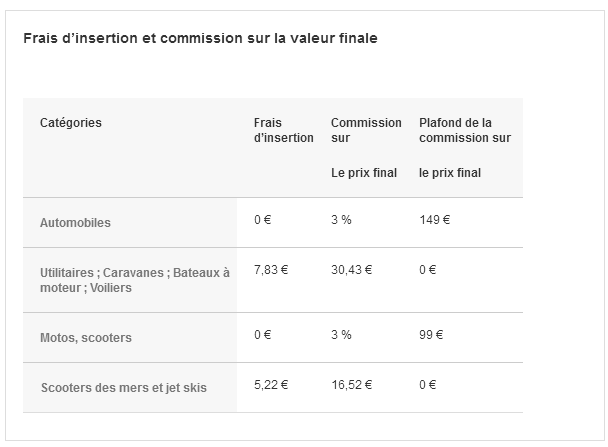Click the Automobiles 3 % commission cell

pos(341,220)
